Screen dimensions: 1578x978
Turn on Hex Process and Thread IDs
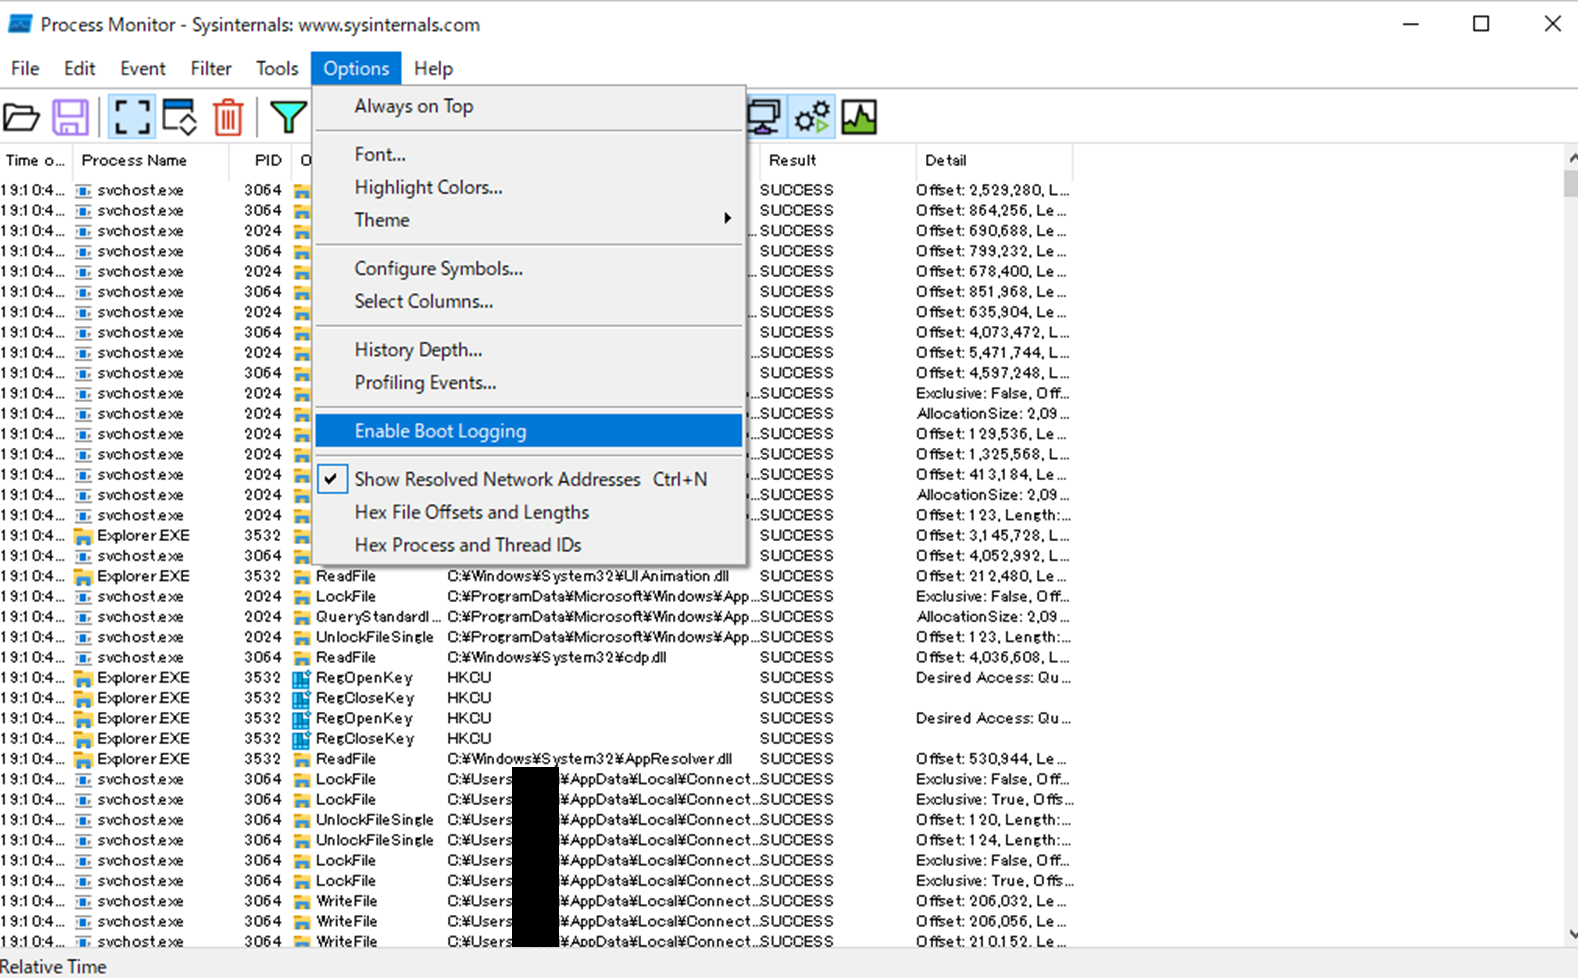pos(467,545)
